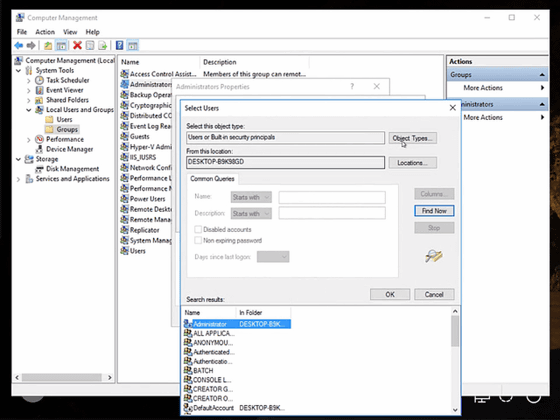Close the Select Users dialog
The image size is (560, 420).
452,108
